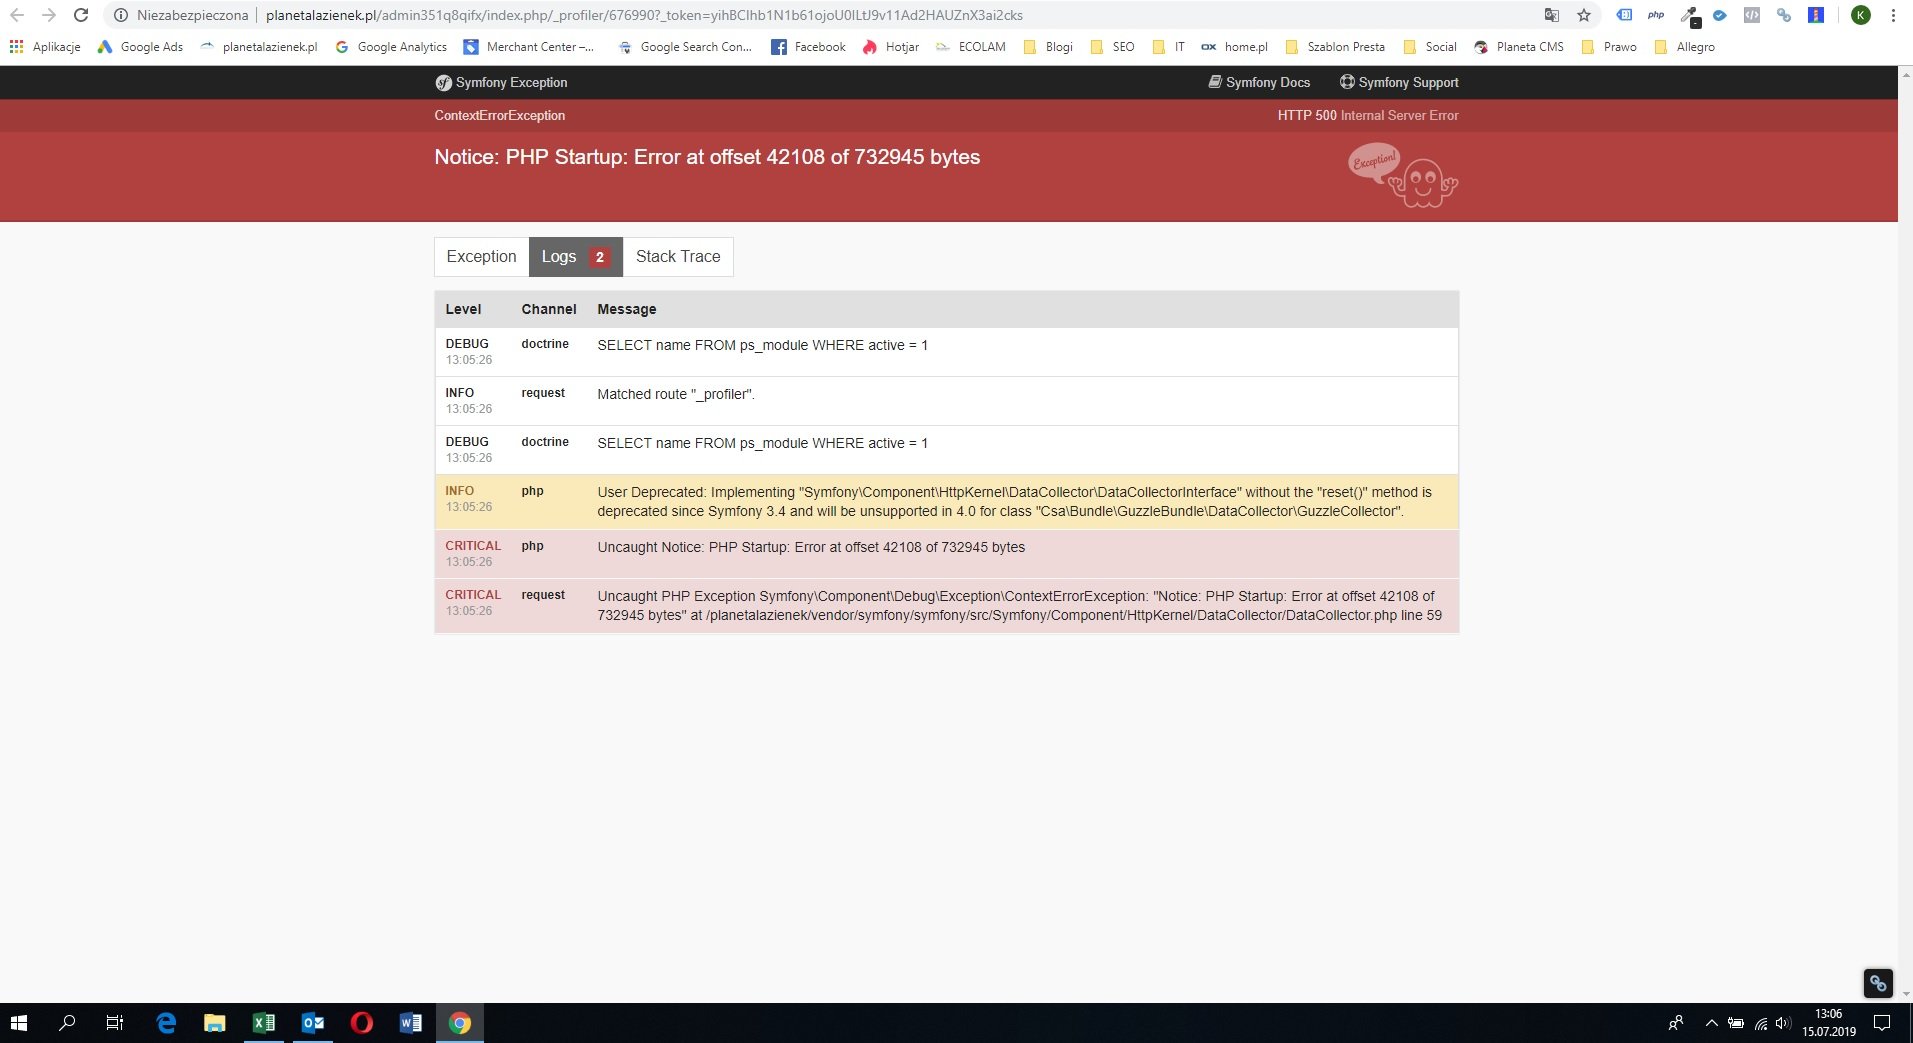Viewport: 1913px width, 1043px height.
Task: Launch Microsoft Edge from the taskbar
Action: [x=166, y=1023]
